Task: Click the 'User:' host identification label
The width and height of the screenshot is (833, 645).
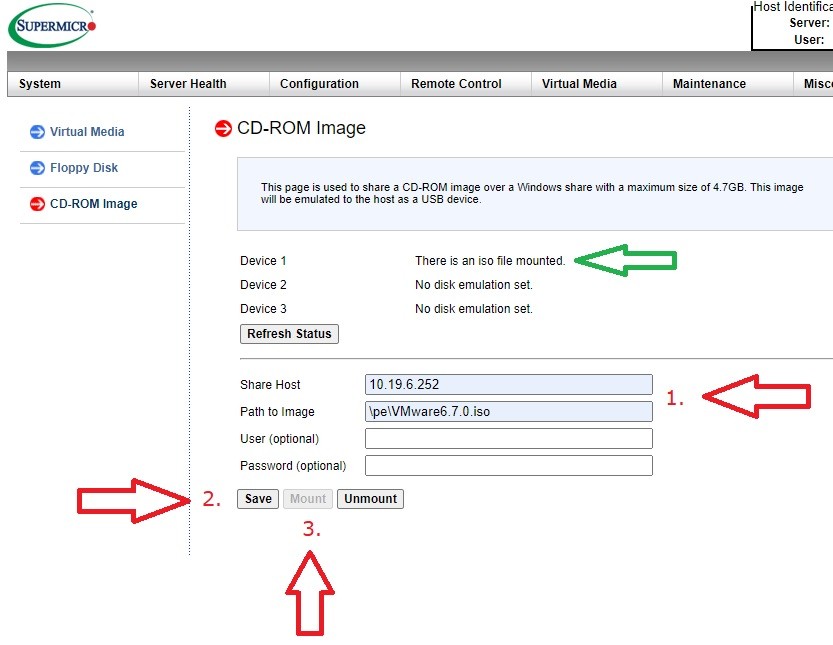Action: (x=809, y=40)
